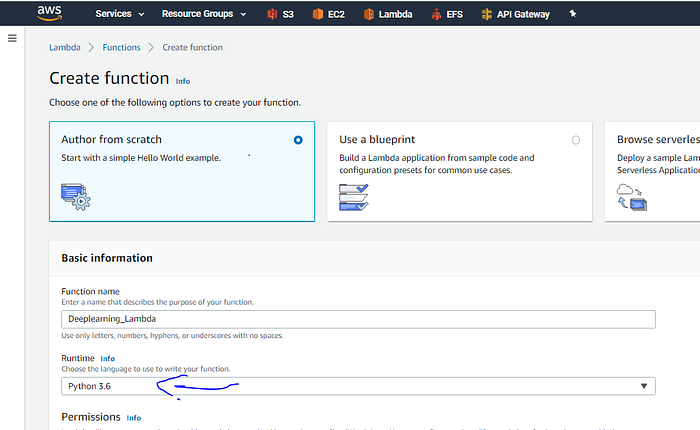The height and width of the screenshot is (430, 700).
Task: Open the API Gateway shortcut icon
Action: 487,14
